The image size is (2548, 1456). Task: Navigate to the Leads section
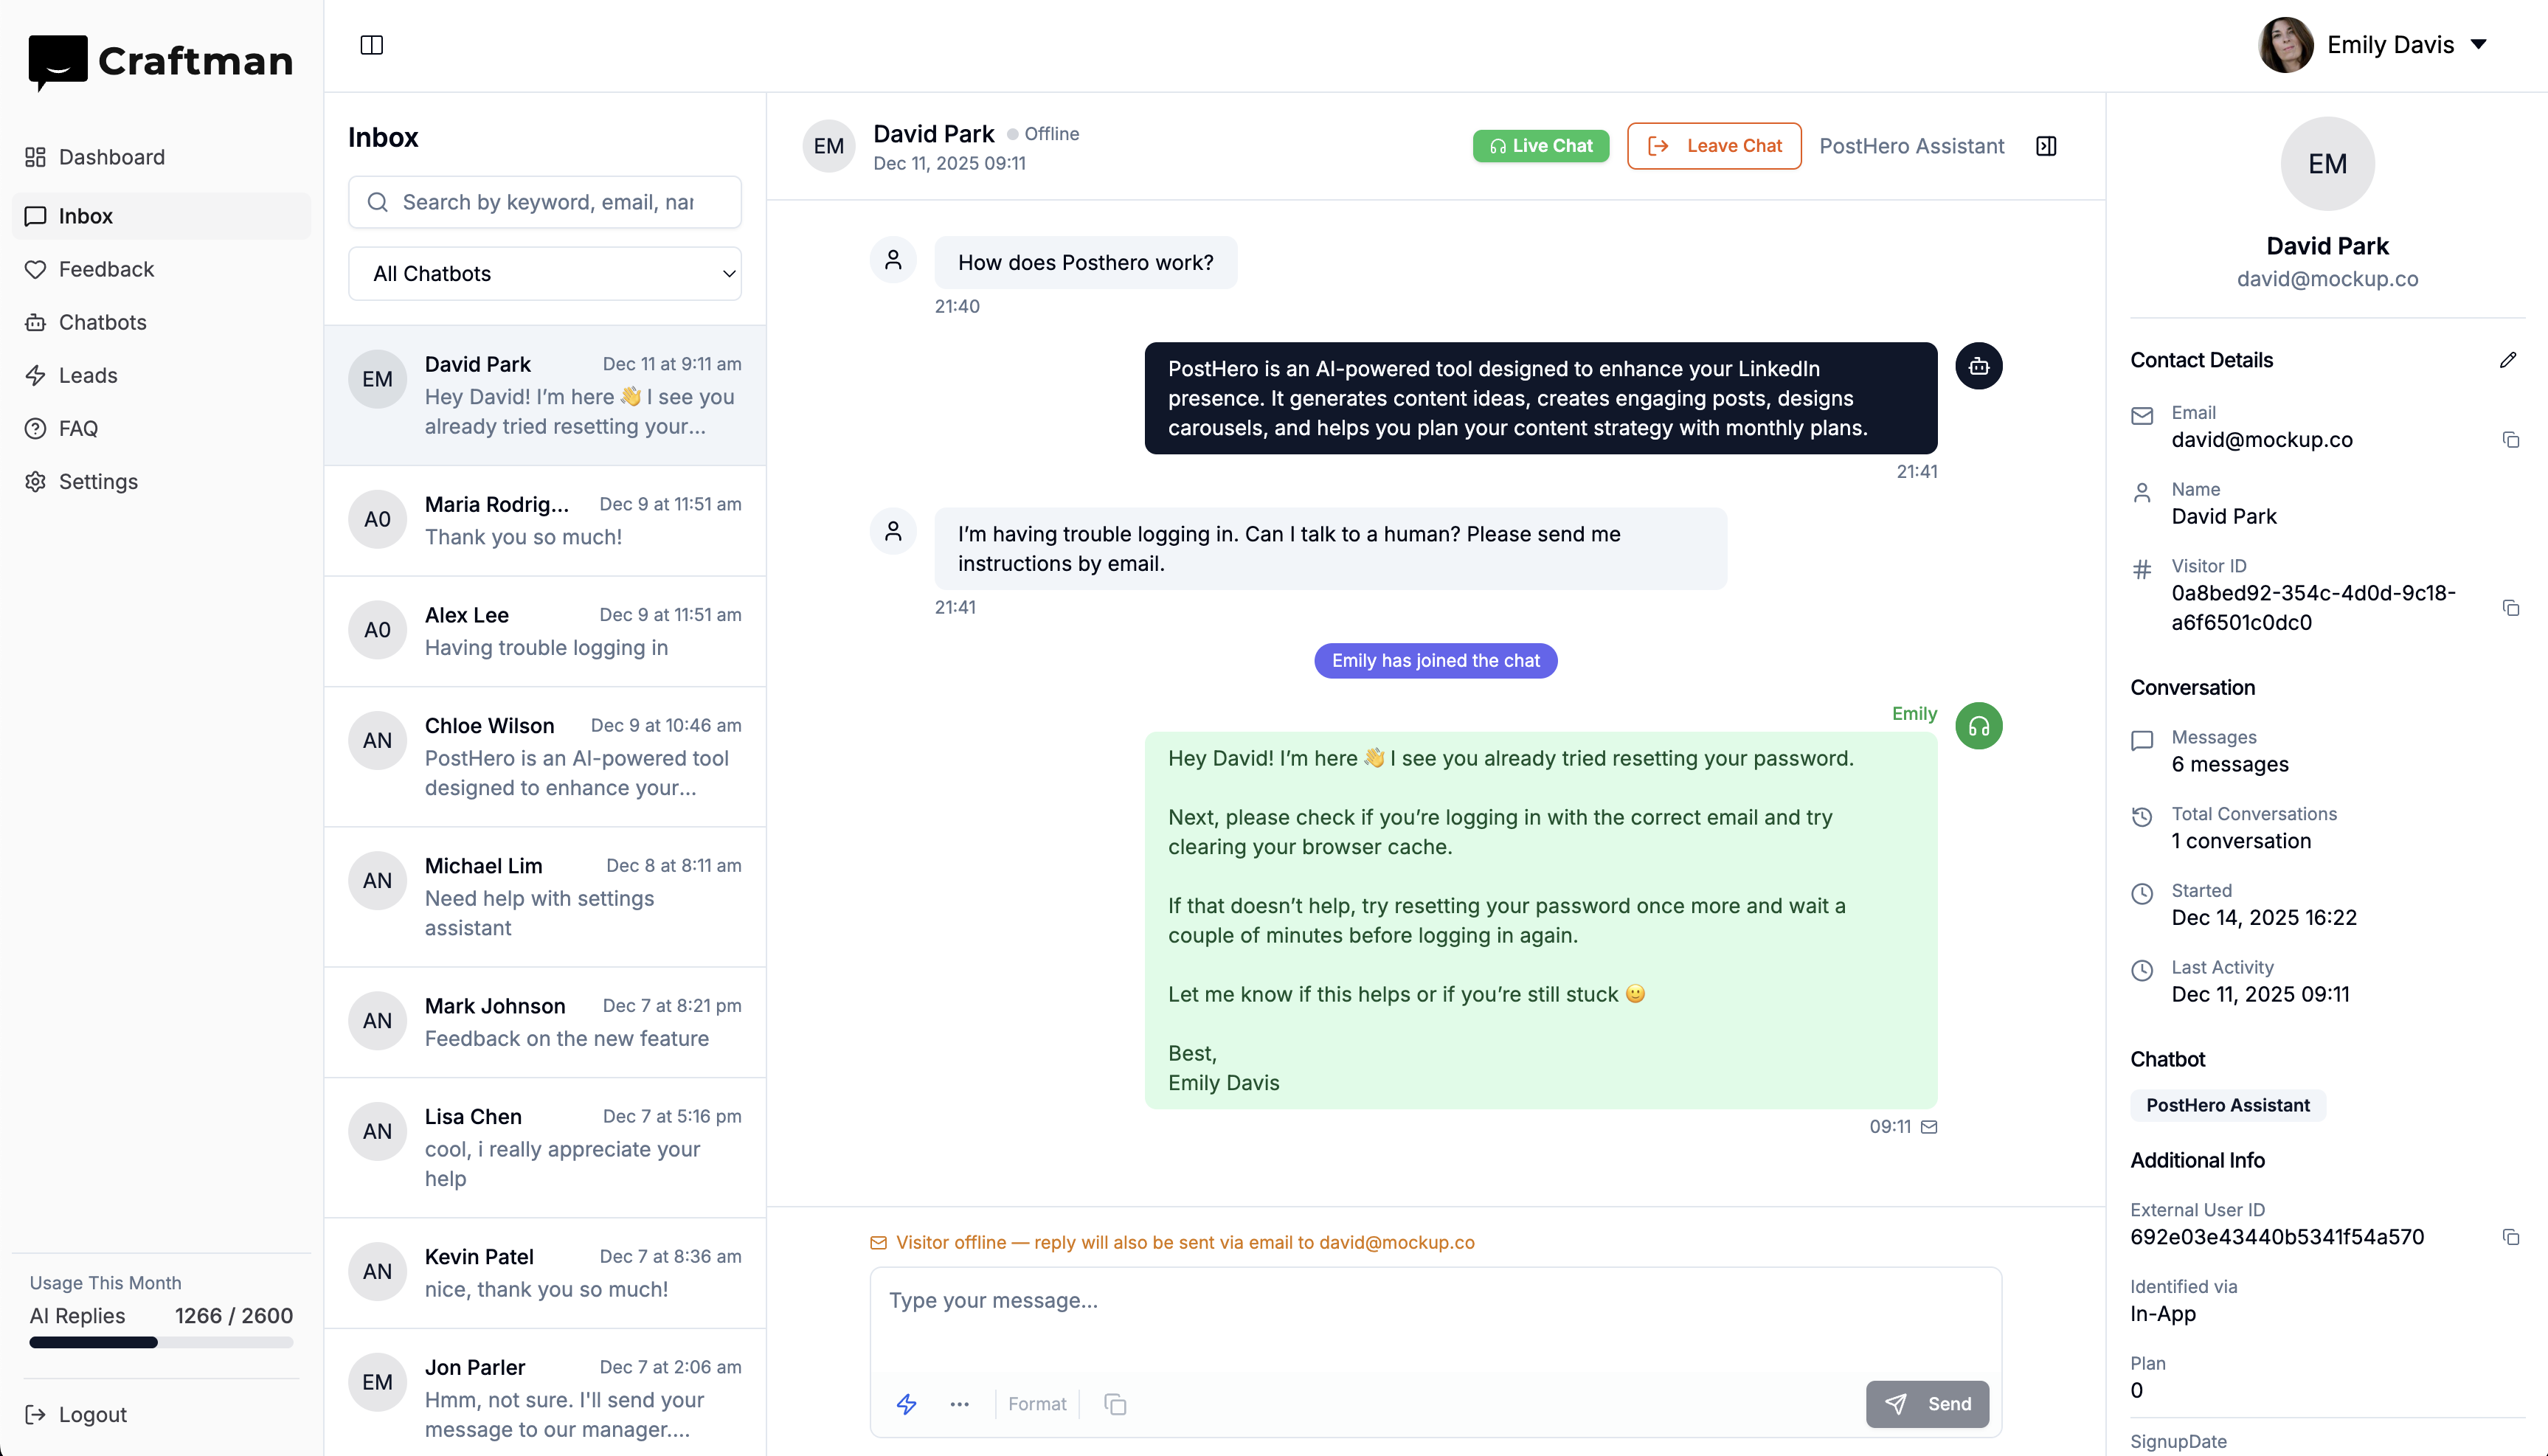[x=88, y=375]
